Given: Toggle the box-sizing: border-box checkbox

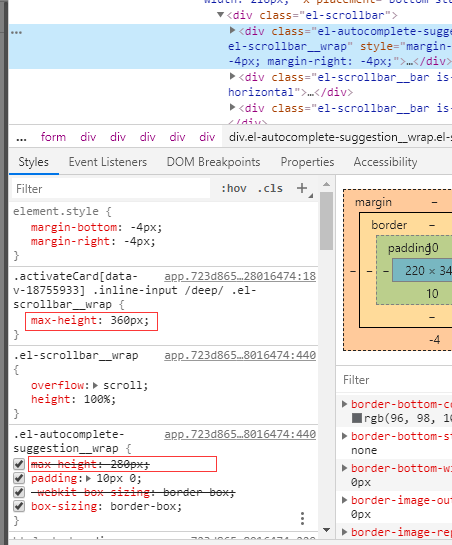Looking at the screenshot, I should tap(19, 506).
